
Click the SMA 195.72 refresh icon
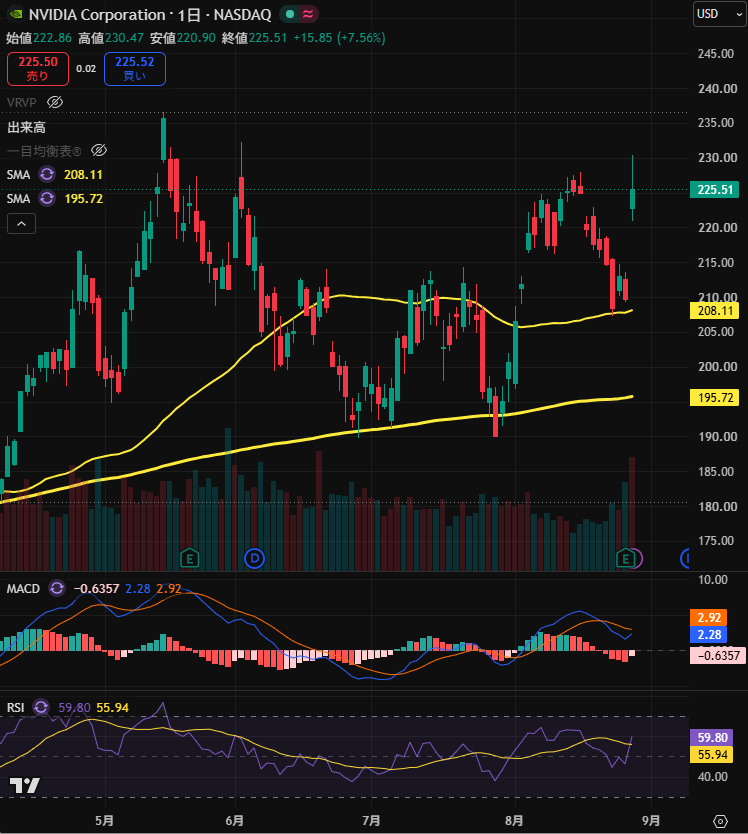tap(47, 198)
